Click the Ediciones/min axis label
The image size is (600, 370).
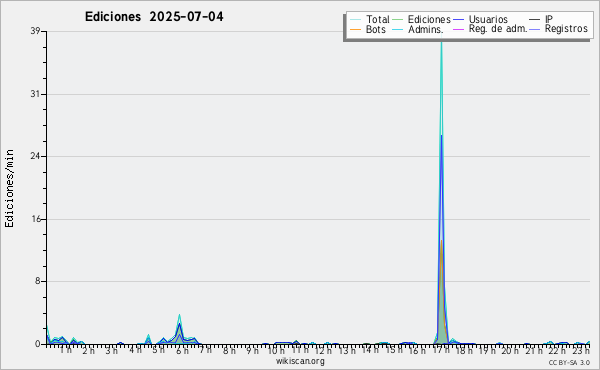coord(9,188)
